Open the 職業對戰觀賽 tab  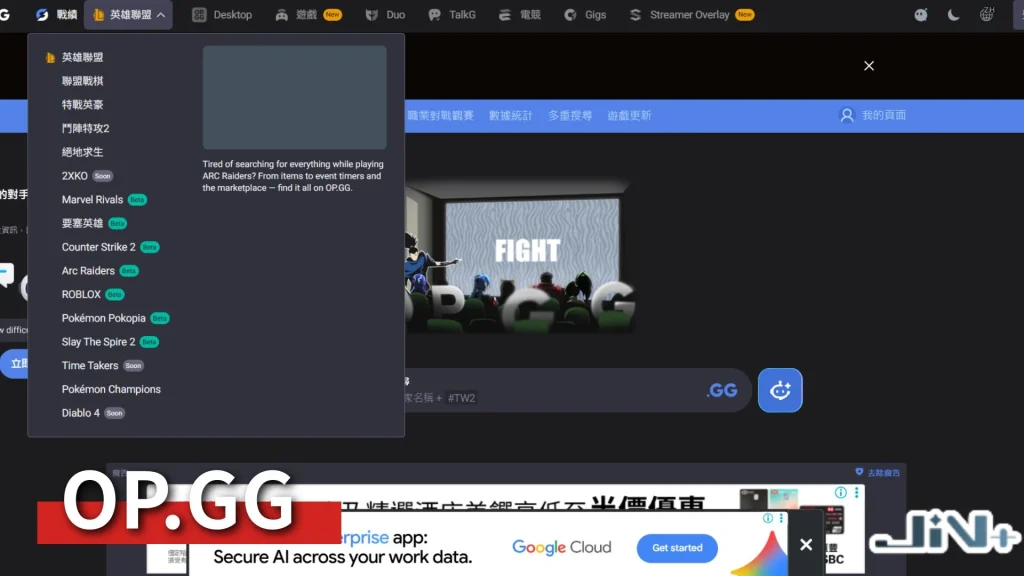[440, 116]
